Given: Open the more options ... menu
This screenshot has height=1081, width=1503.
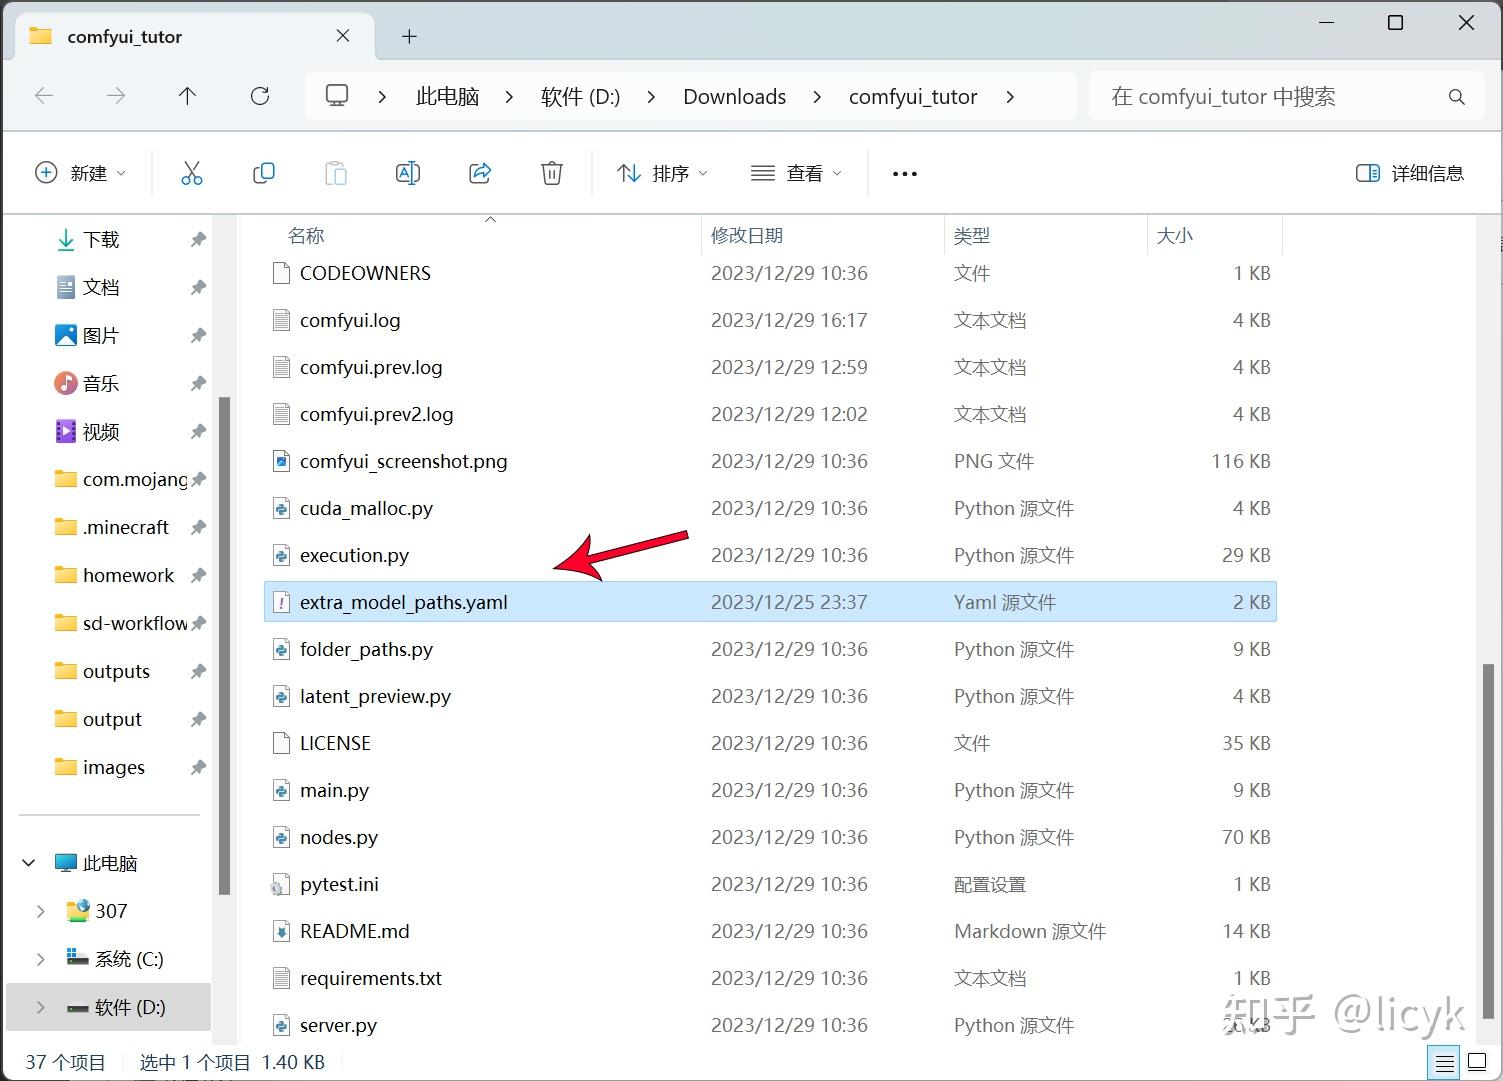Looking at the screenshot, I should [903, 172].
